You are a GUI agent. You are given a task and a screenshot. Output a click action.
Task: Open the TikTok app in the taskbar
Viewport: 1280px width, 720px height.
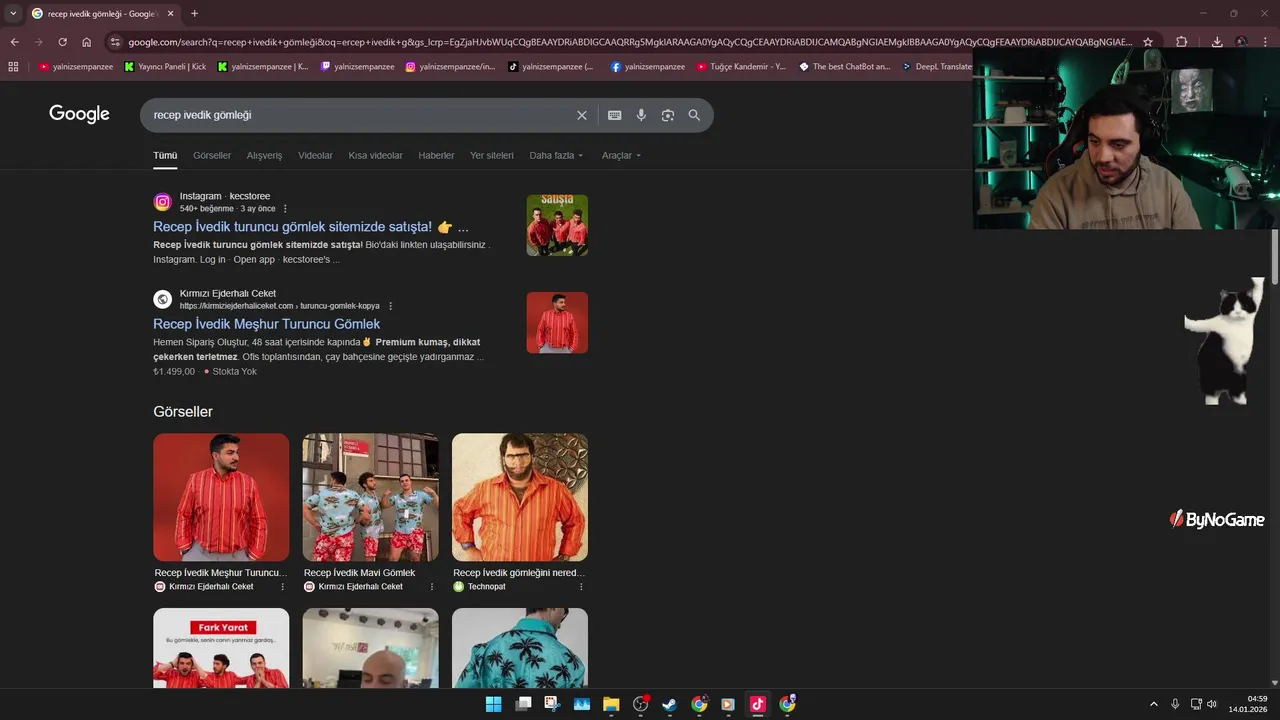(x=757, y=704)
